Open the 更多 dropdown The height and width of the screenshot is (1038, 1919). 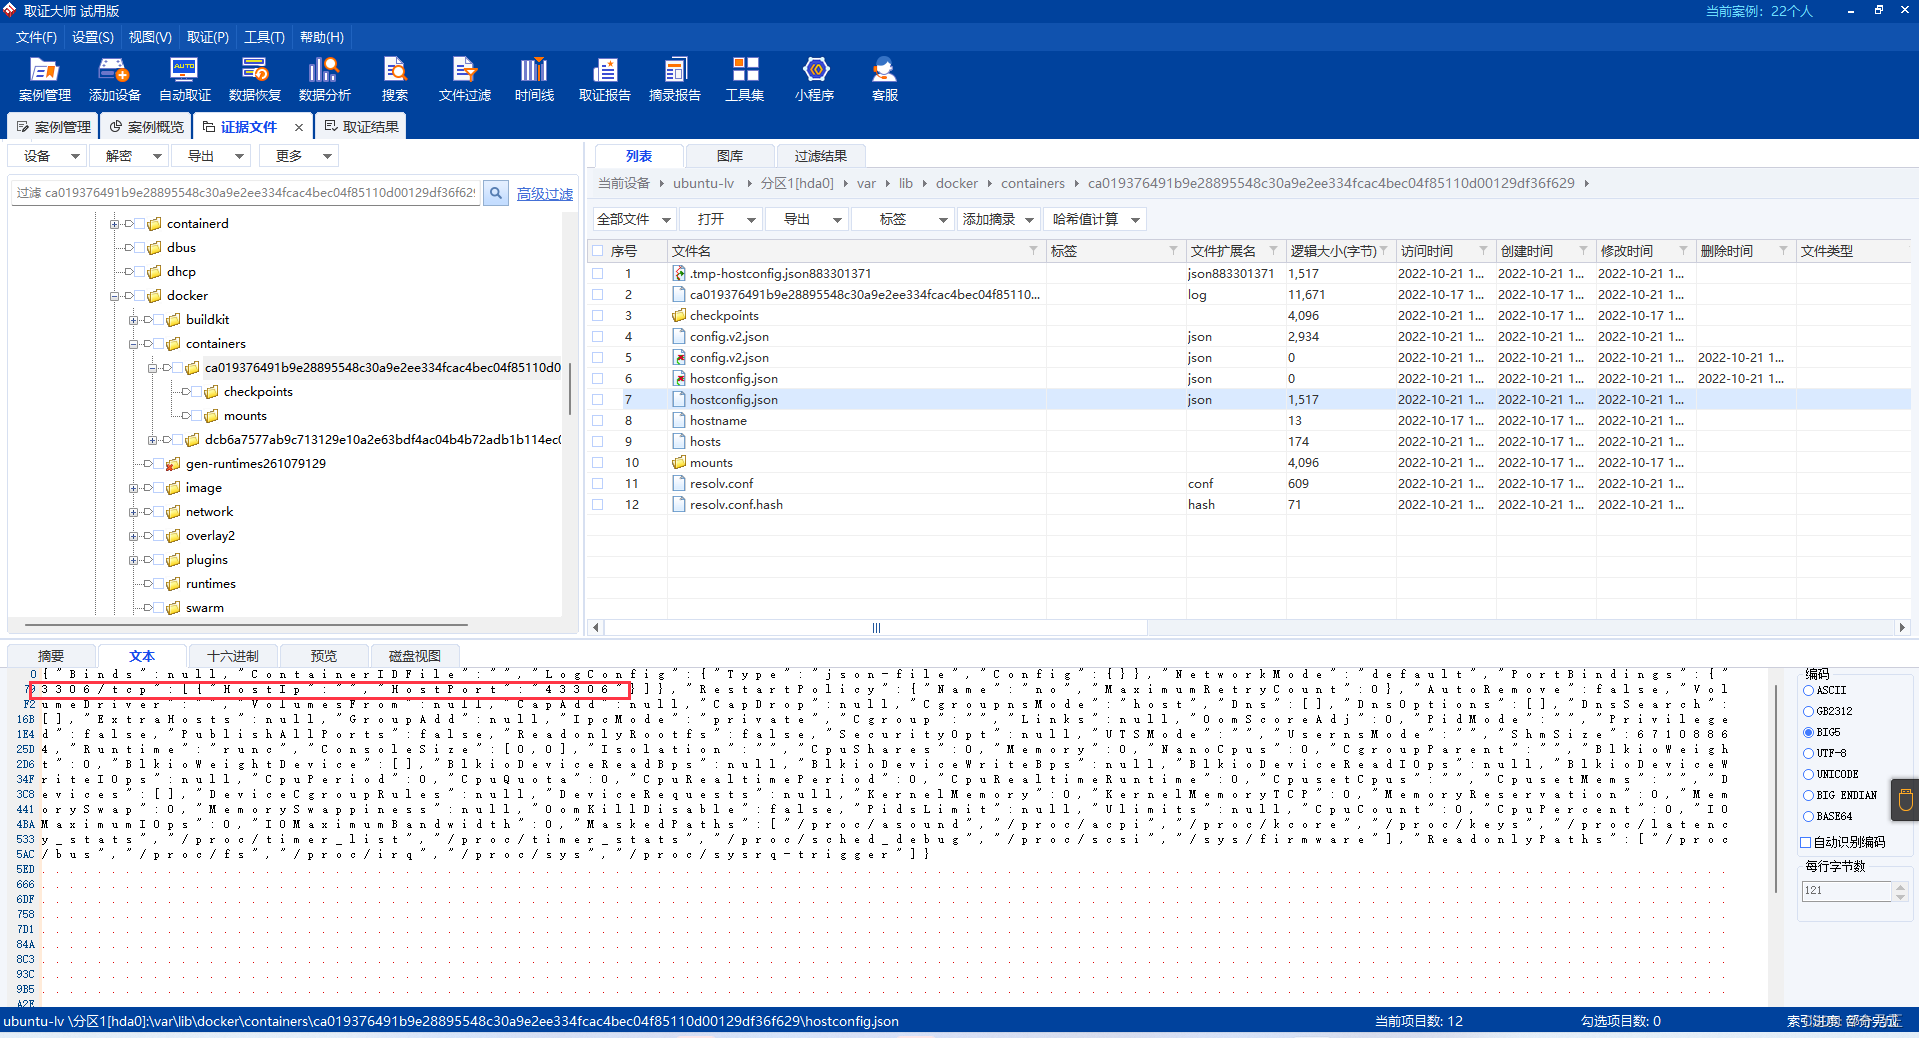click(x=299, y=156)
